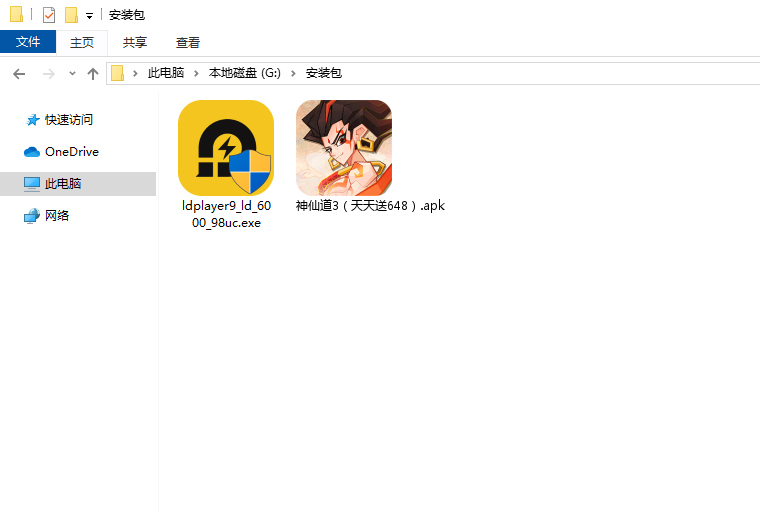Expand the chevron after 本地磁盘 (G:)

click(x=294, y=74)
